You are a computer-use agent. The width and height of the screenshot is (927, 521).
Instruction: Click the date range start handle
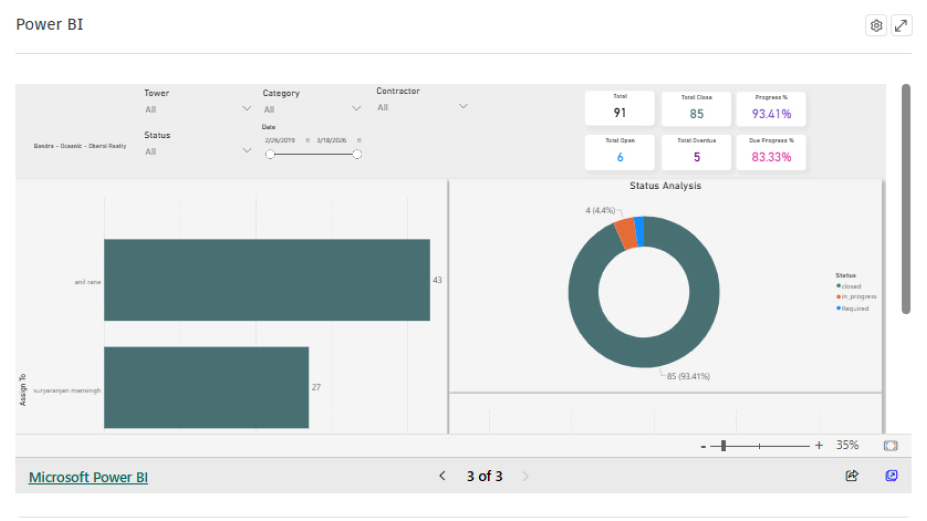tap(270, 154)
